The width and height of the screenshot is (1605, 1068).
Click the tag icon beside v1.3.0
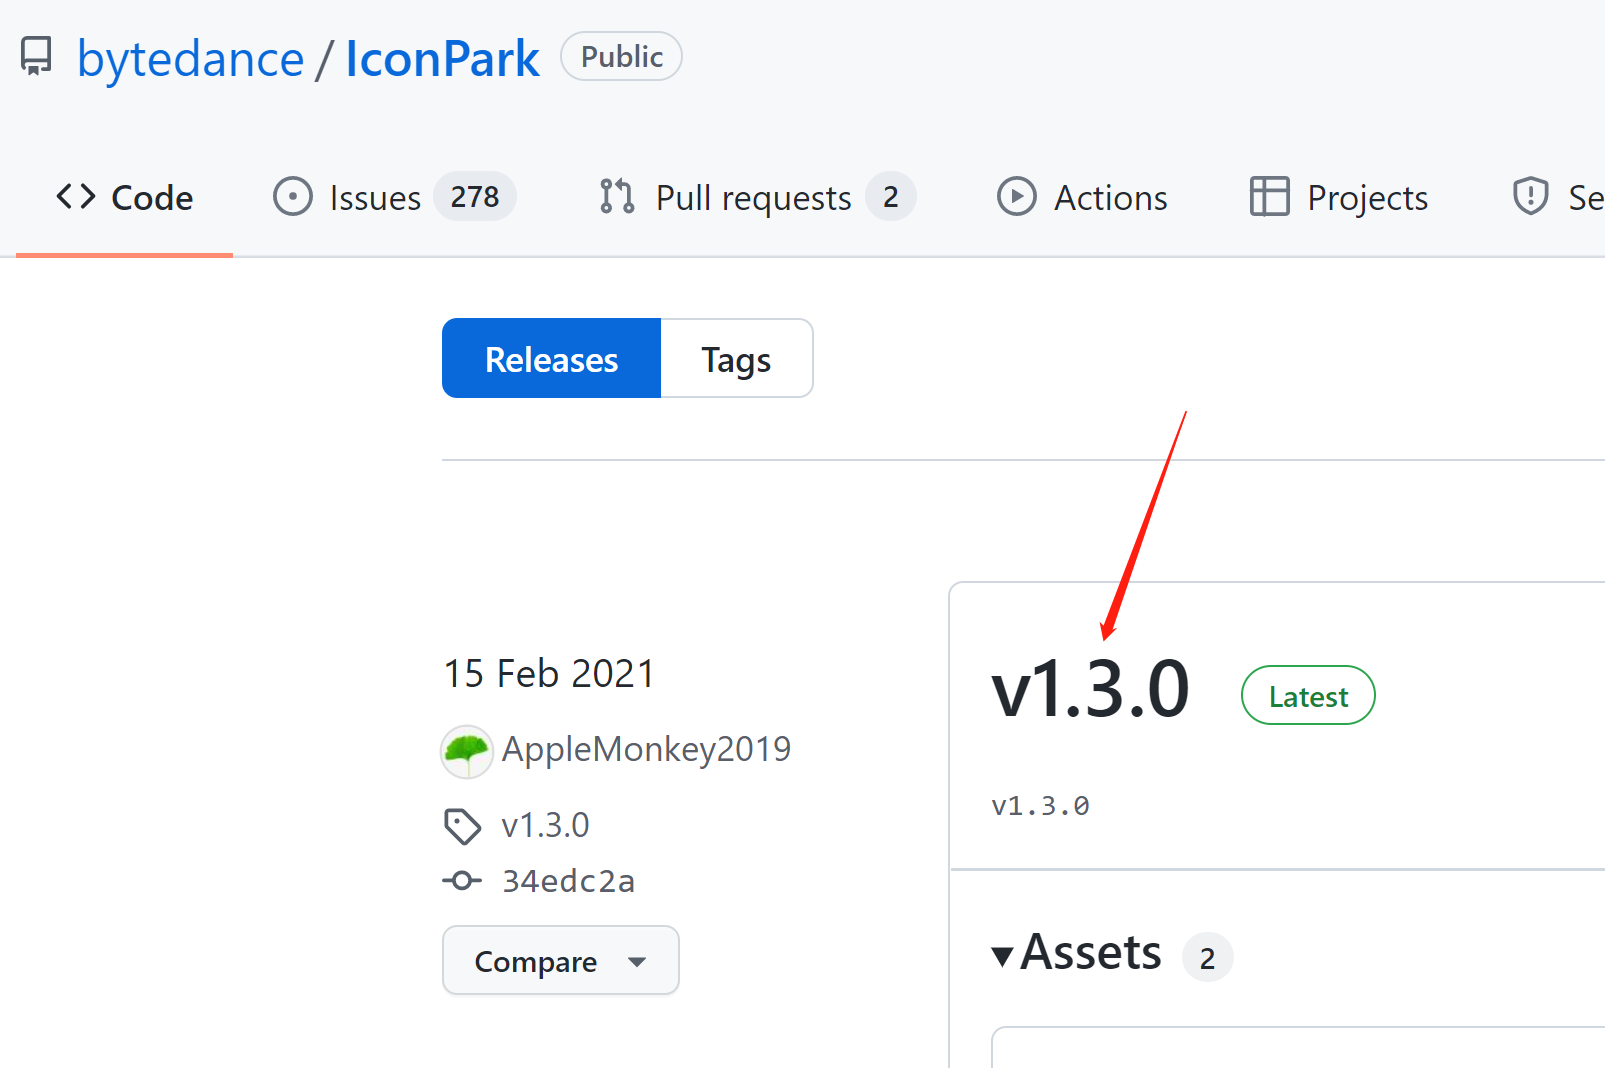click(461, 825)
